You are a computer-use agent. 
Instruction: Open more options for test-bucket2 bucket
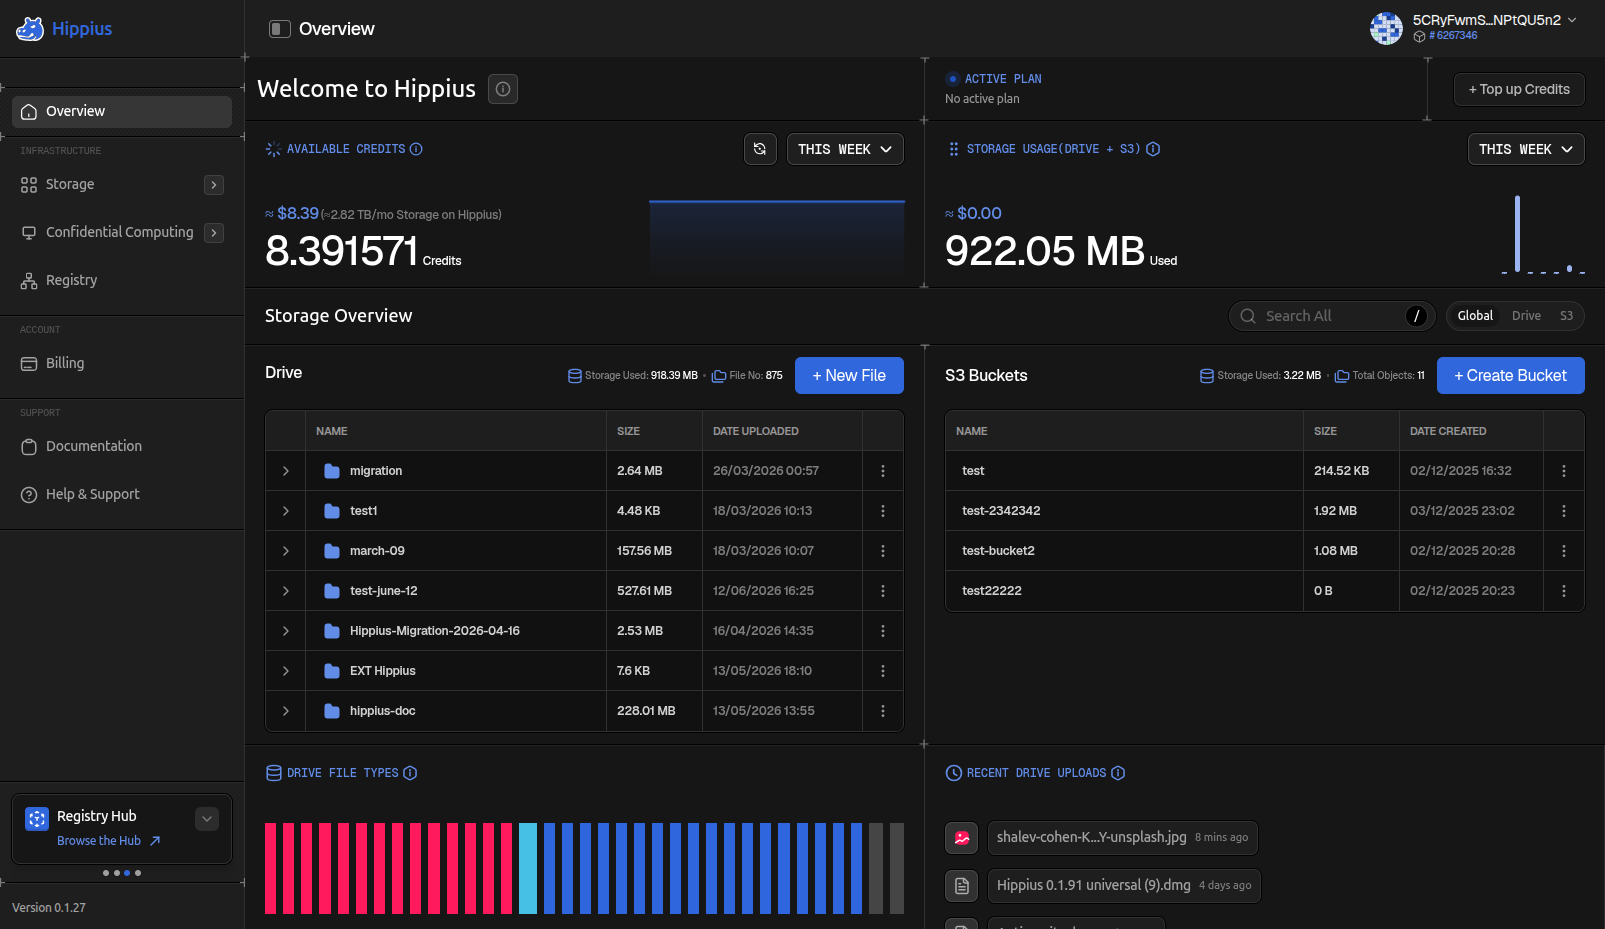(1564, 551)
